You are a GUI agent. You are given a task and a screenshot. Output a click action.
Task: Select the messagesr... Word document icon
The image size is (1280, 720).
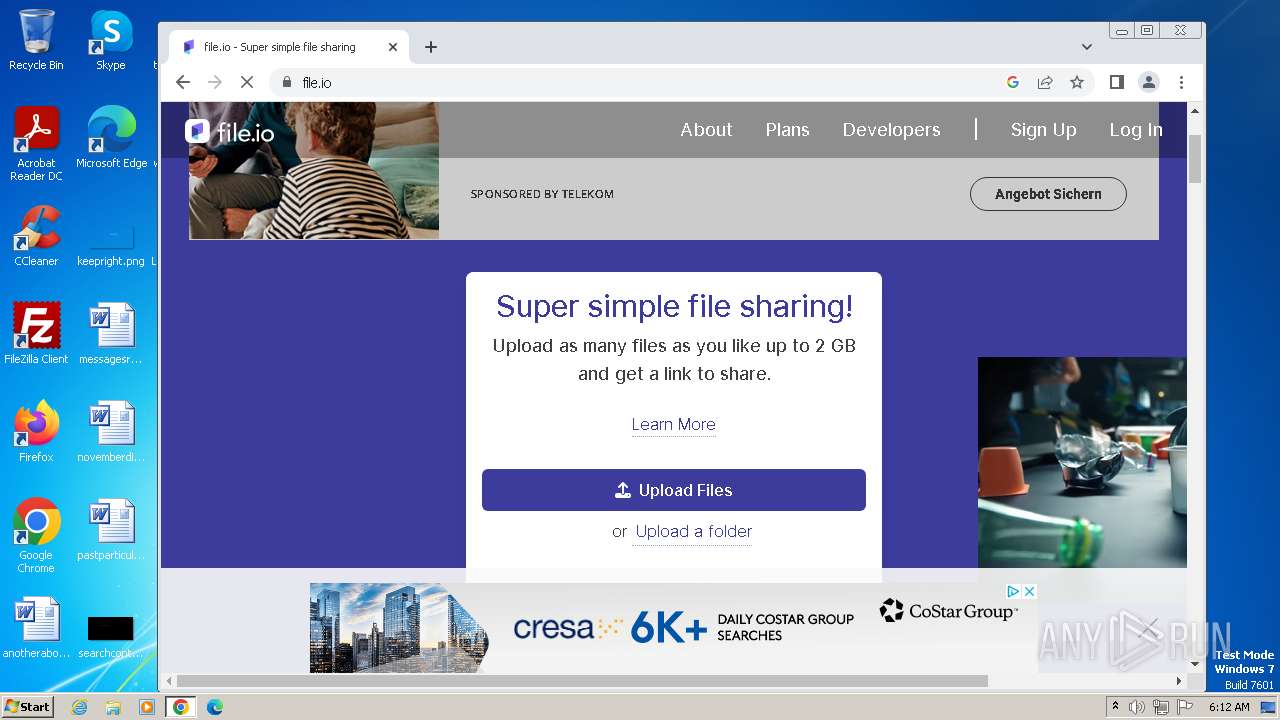pos(111,333)
